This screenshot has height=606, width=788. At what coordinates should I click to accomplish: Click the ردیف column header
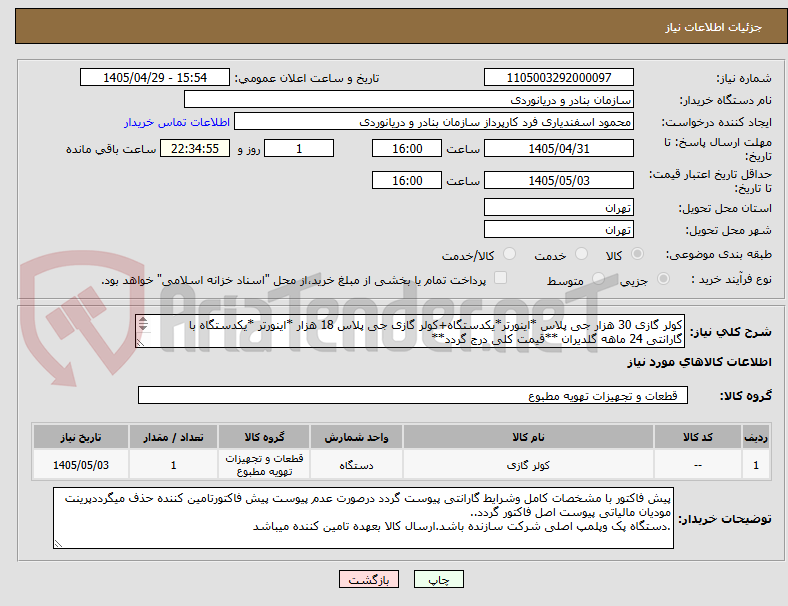point(755,437)
